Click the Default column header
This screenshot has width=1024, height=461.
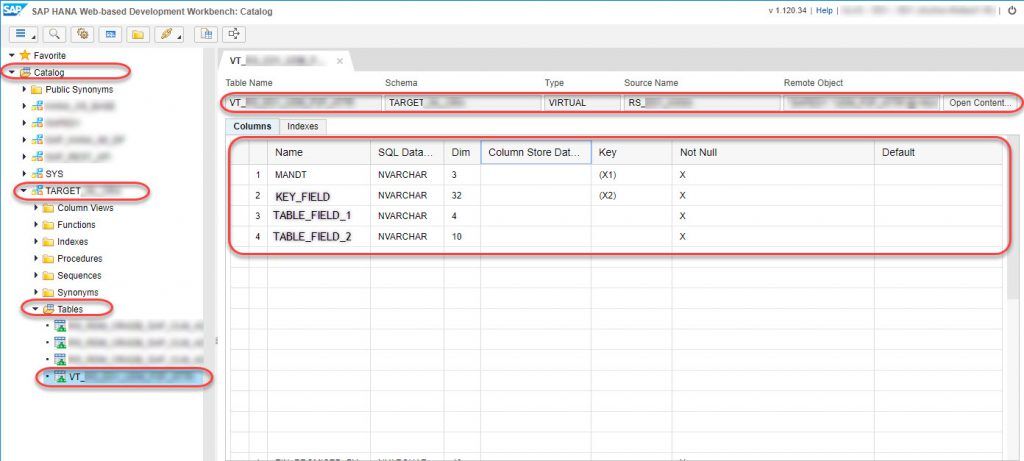(938, 152)
